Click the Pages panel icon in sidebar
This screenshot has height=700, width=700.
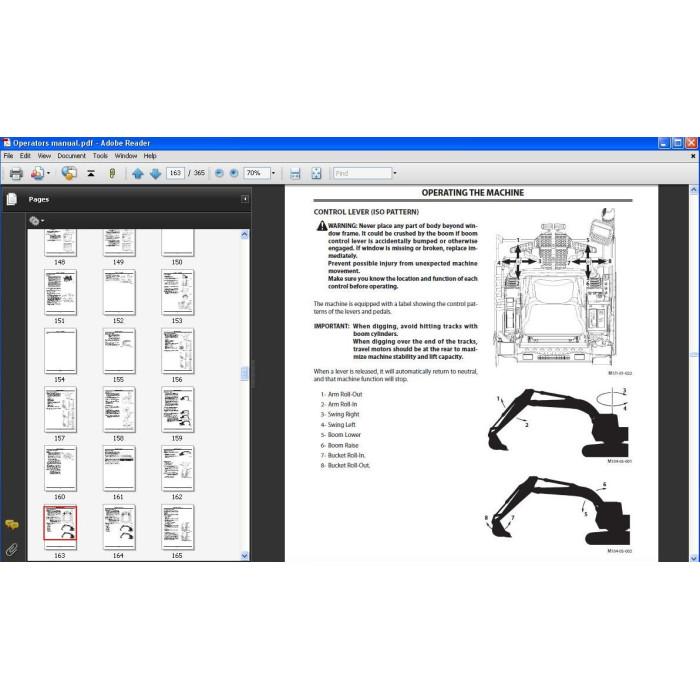[x=12, y=199]
